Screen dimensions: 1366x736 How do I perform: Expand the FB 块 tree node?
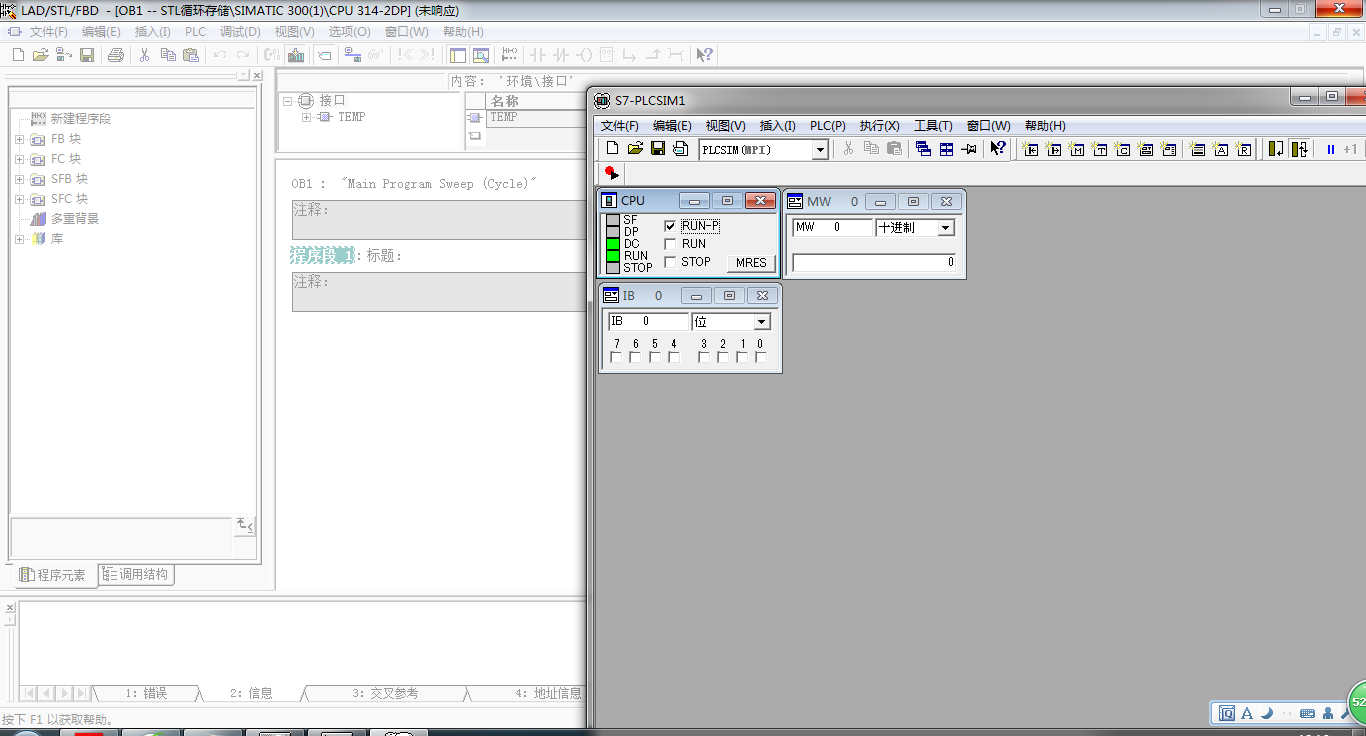pyautogui.click(x=19, y=139)
